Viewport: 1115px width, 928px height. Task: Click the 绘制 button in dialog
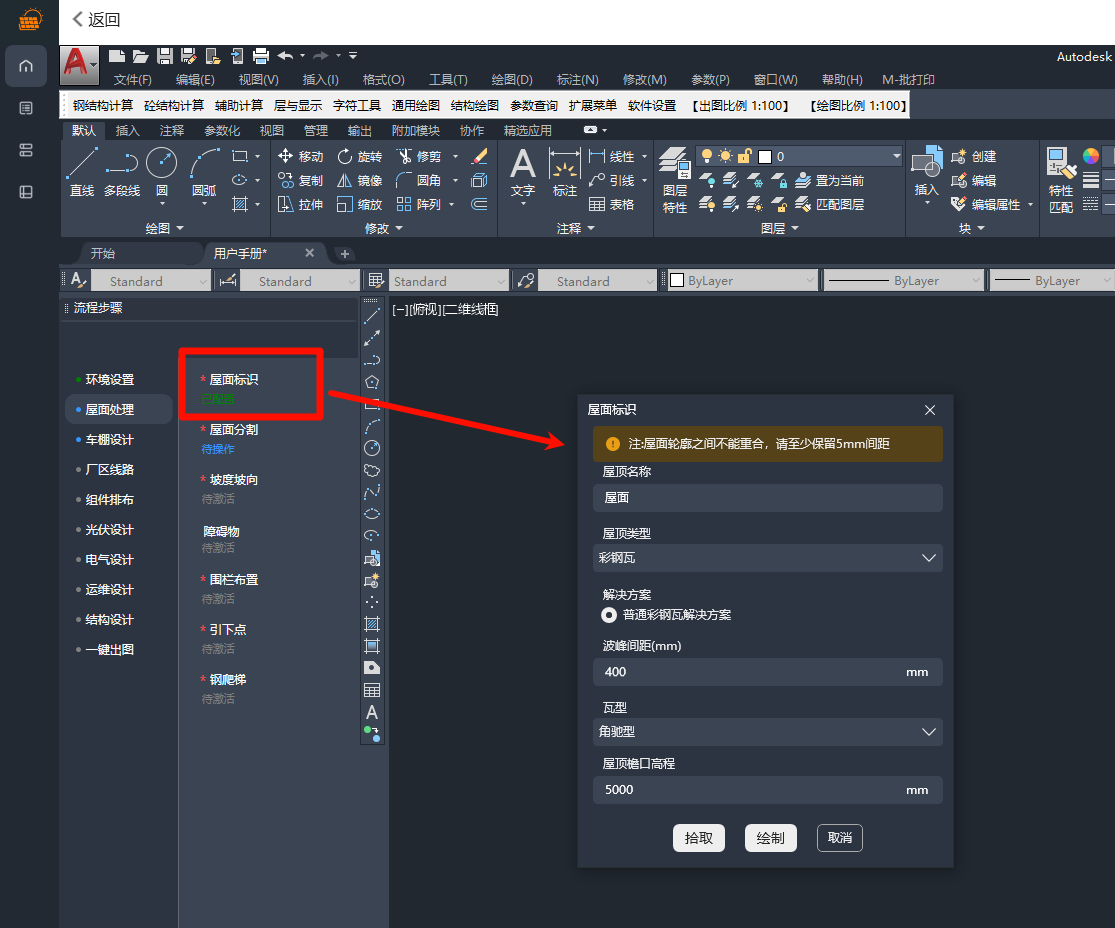[770, 838]
